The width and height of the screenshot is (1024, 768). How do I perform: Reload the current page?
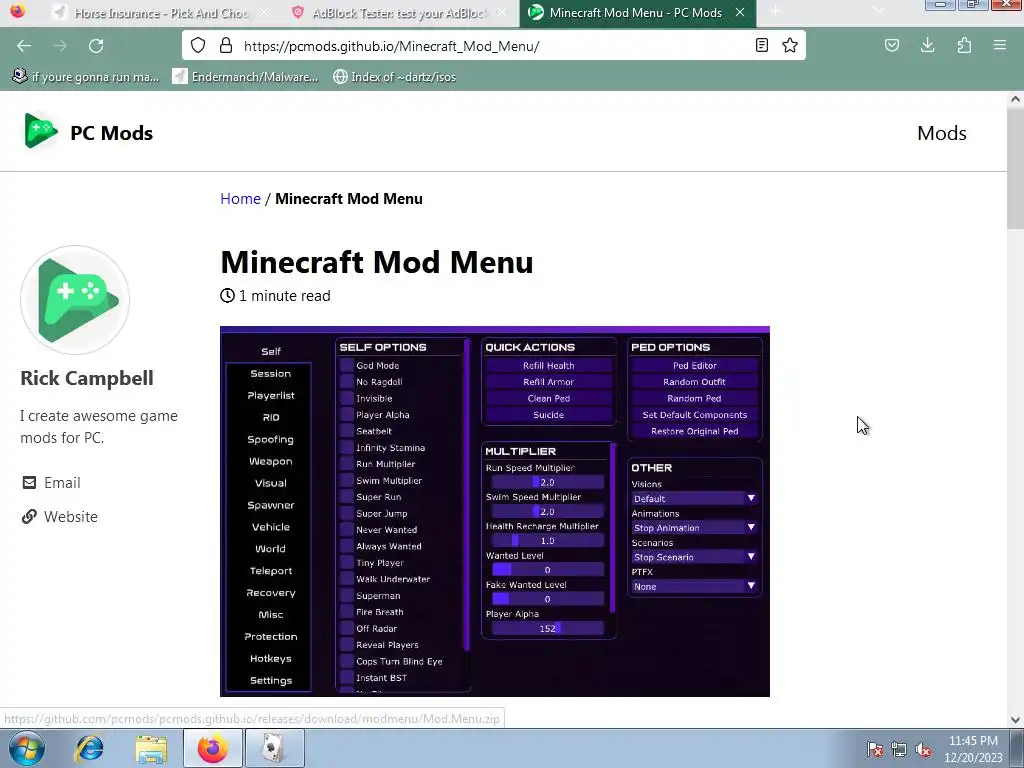[x=96, y=46]
